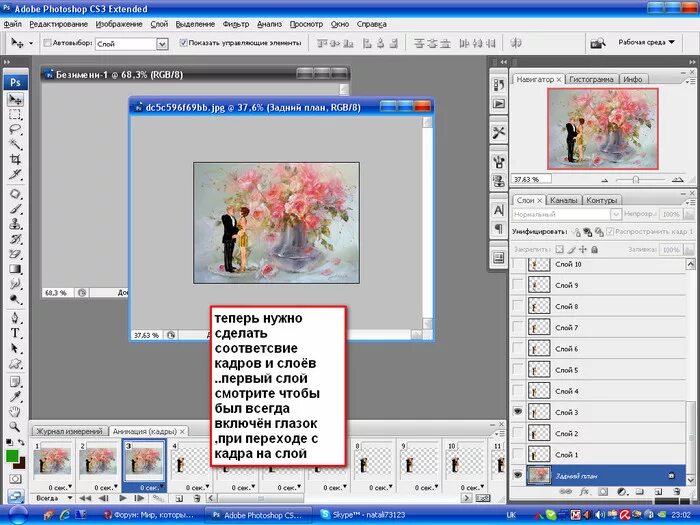The width and height of the screenshot is (700, 525).
Task: Add layer style fx icon
Action: pyautogui.click(x=584, y=492)
